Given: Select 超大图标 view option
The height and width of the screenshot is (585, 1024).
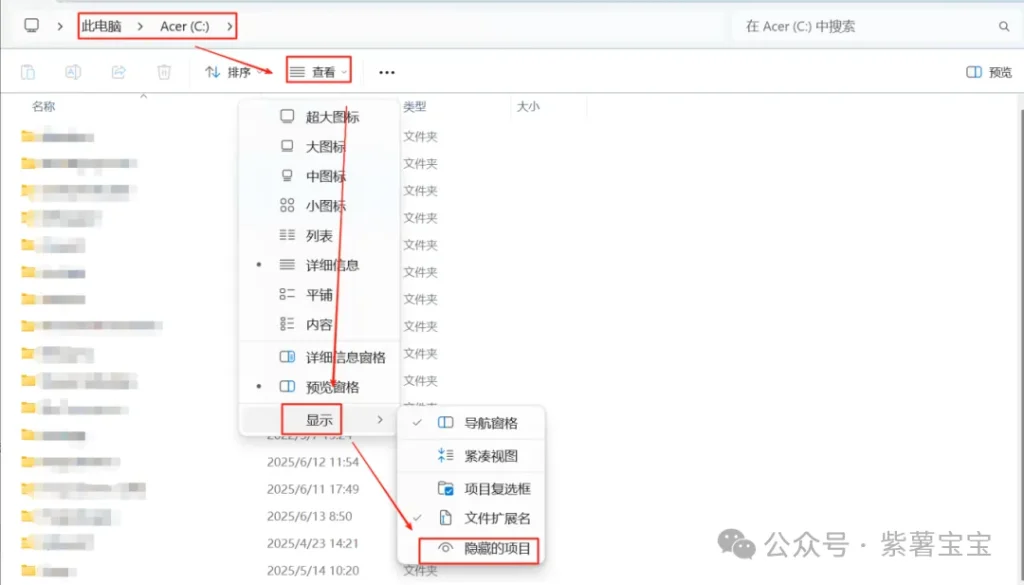Looking at the screenshot, I should pyautogui.click(x=332, y=117).
